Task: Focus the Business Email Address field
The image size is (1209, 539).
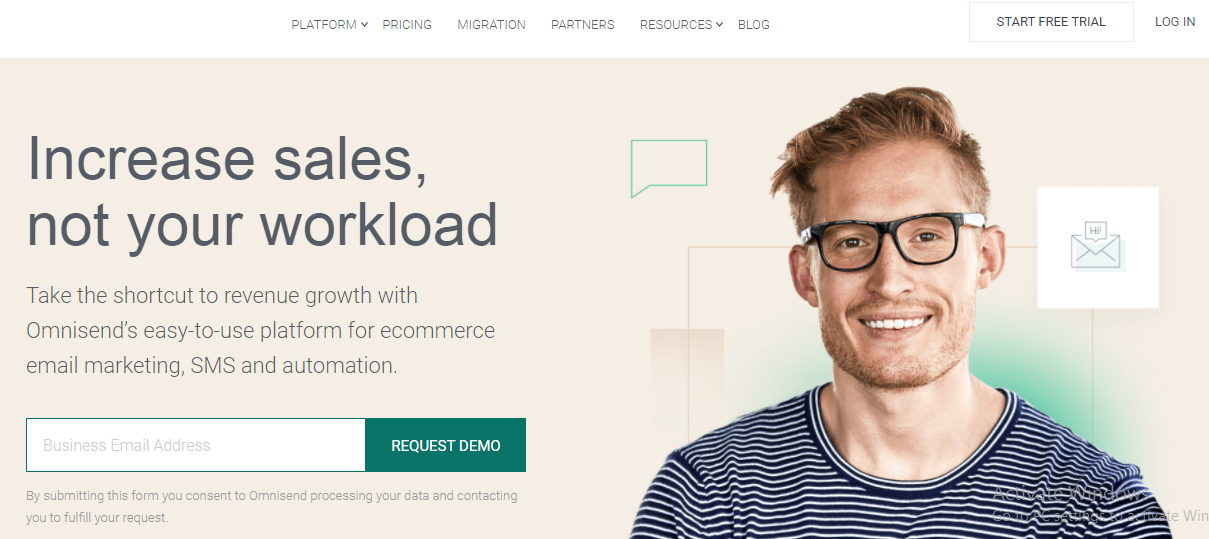Action: point(196,445)
